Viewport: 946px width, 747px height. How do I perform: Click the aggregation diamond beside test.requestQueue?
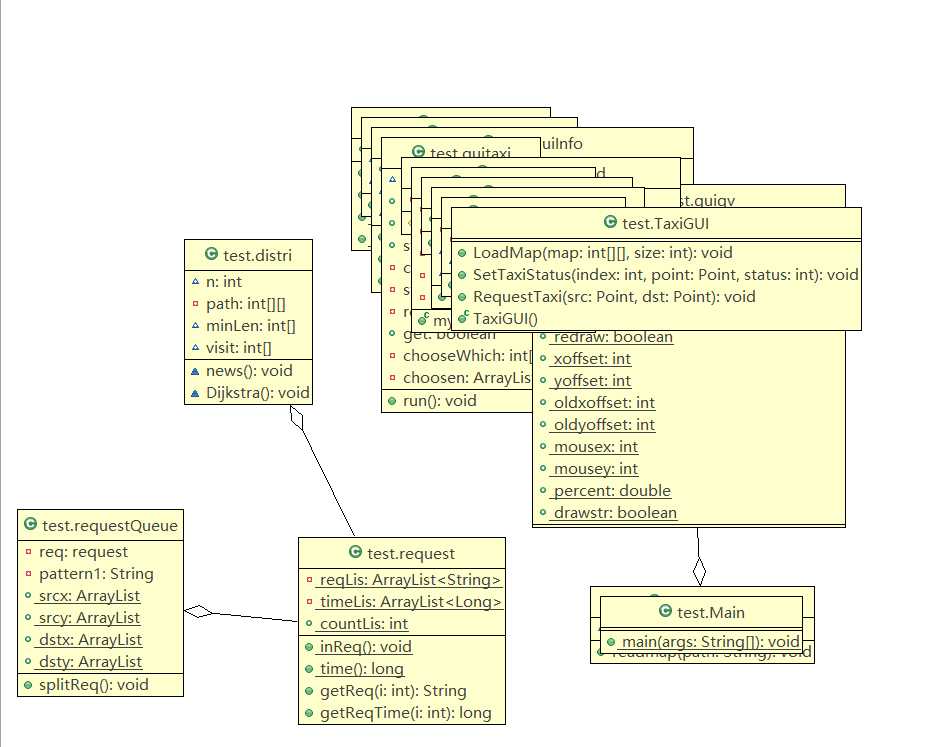(198, 611)
